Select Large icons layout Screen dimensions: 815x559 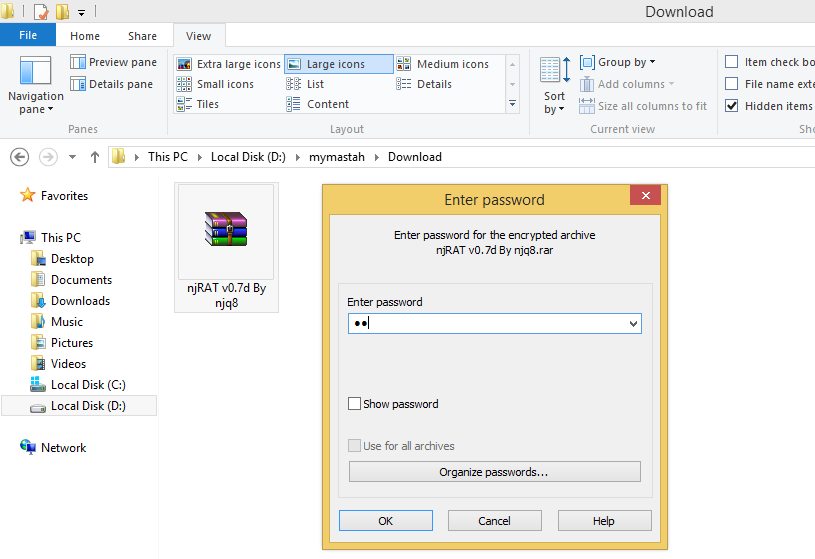(338, 64)
